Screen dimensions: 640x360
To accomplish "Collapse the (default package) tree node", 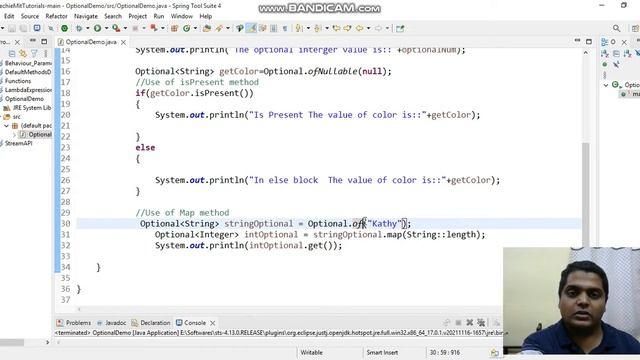I will click(x=6, y=126).
